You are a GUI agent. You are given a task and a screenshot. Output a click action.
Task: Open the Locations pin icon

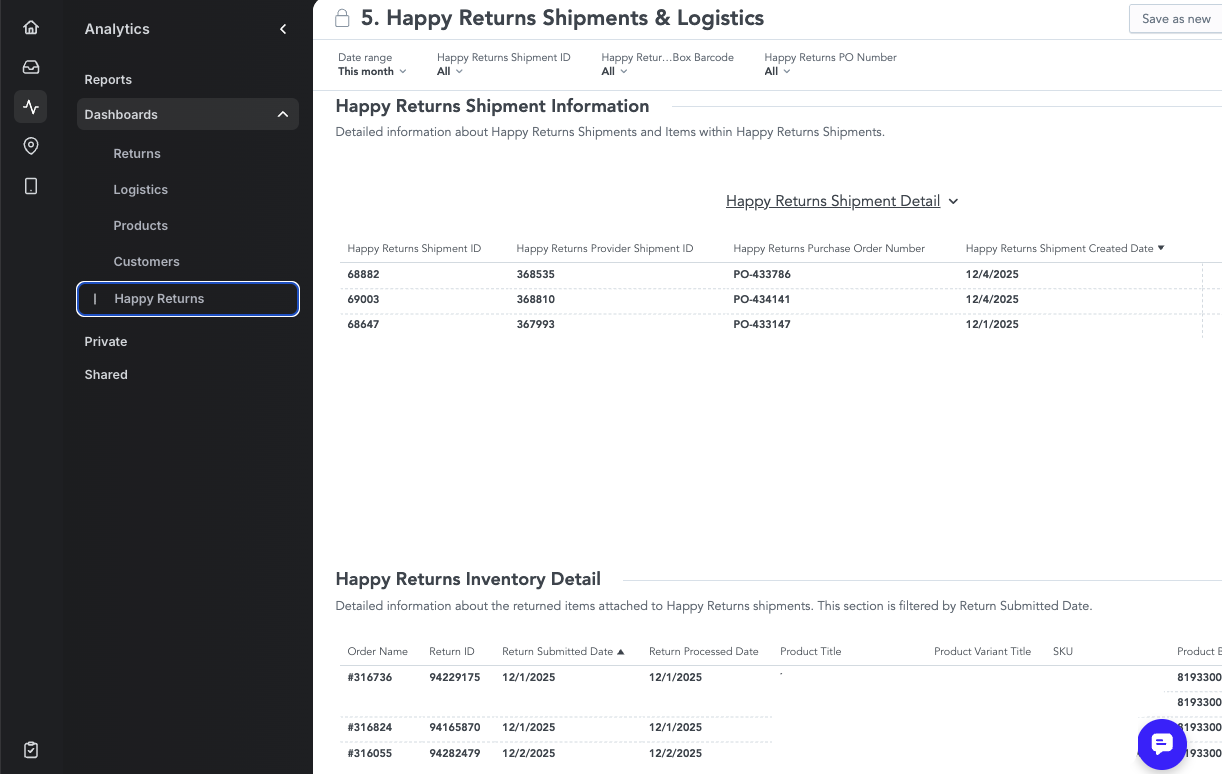(31, 146)
